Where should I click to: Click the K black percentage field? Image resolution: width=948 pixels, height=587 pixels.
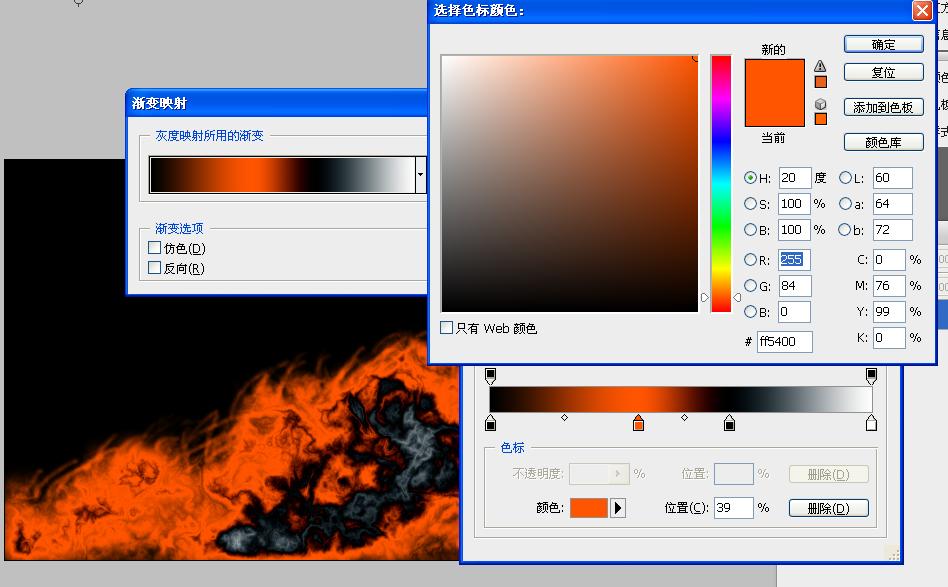pyautogui.click(x=889, y=338)
